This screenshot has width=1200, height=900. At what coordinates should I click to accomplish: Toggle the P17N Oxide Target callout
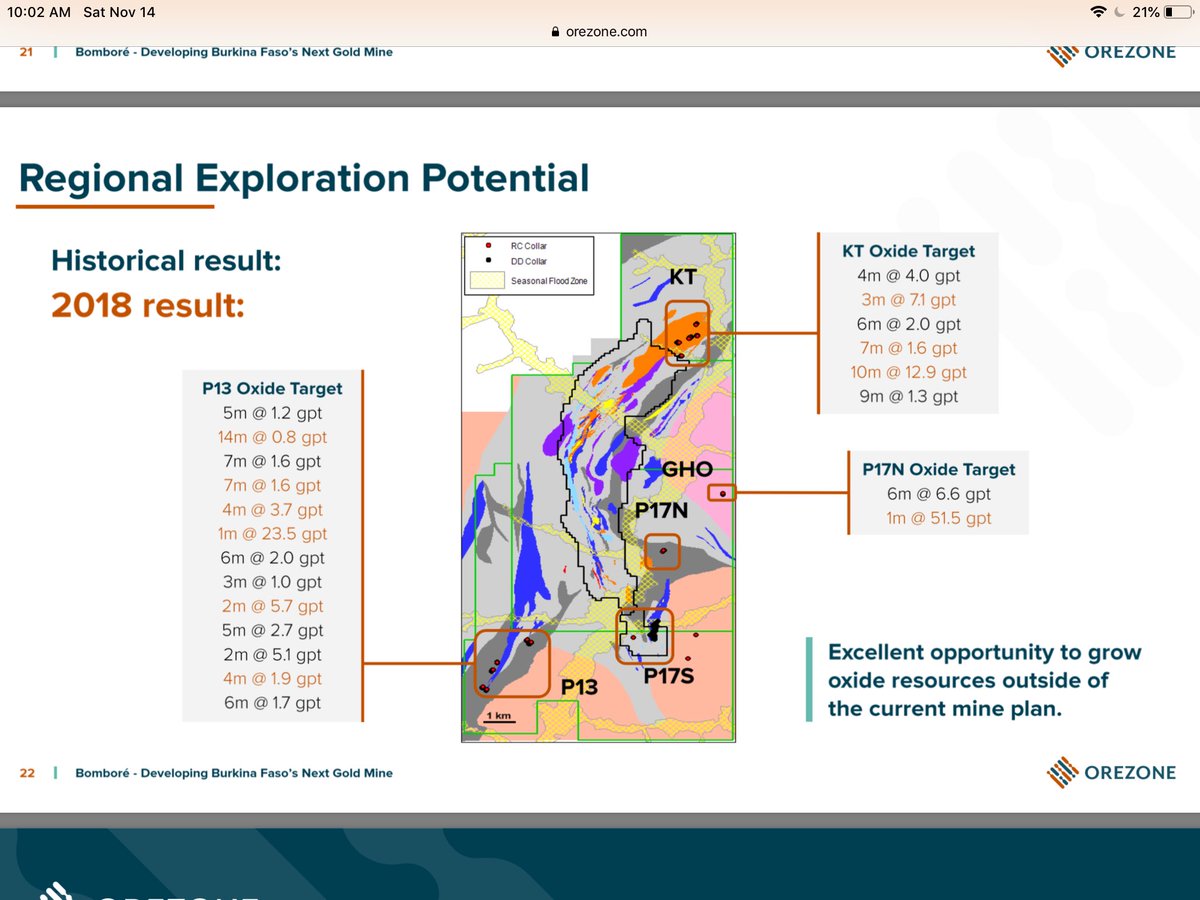click(x=938, y=493)
